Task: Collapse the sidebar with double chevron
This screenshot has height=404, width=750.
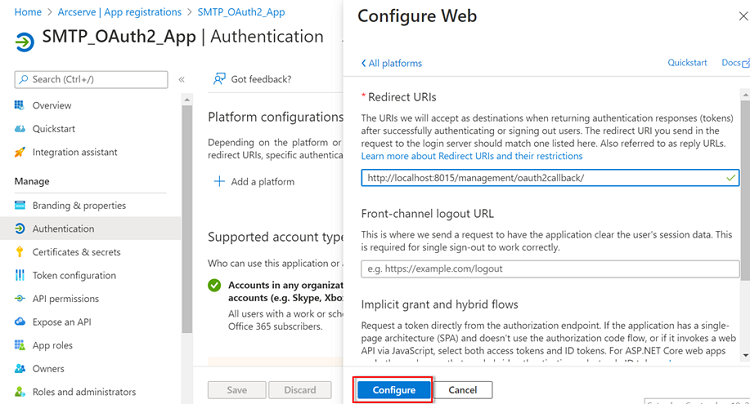Action: click(181, 79)
